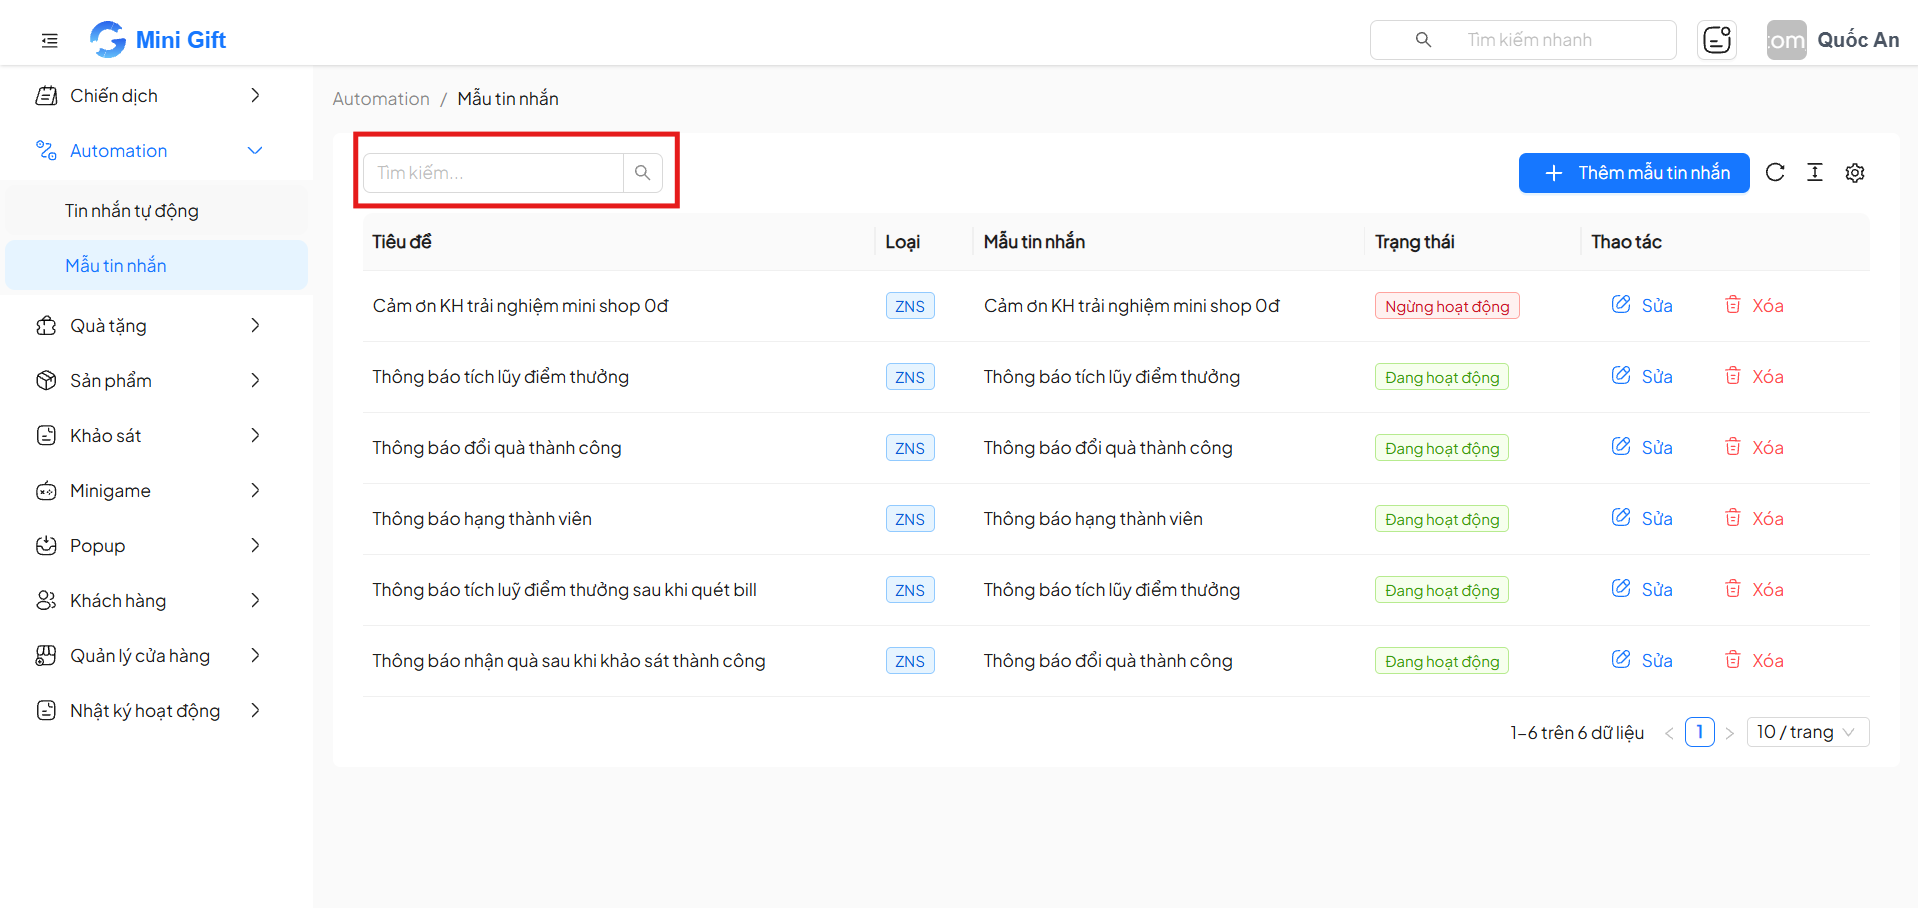Refresh the message template table
1918x908 pixels.
coord(1775,172)
